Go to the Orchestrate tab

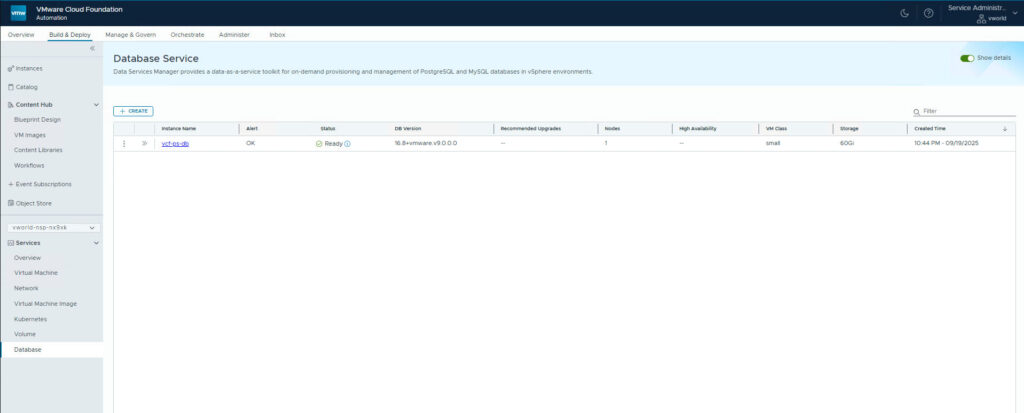(x=187, y=35)
